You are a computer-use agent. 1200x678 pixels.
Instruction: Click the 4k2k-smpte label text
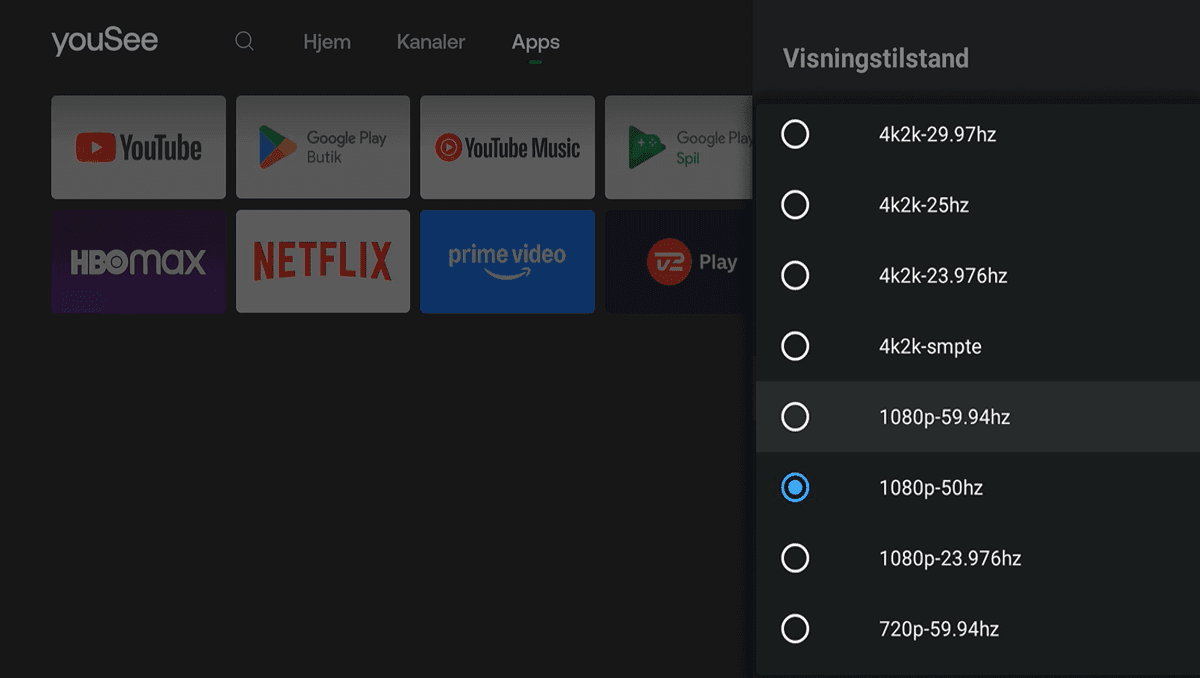(x=930, y=347)
